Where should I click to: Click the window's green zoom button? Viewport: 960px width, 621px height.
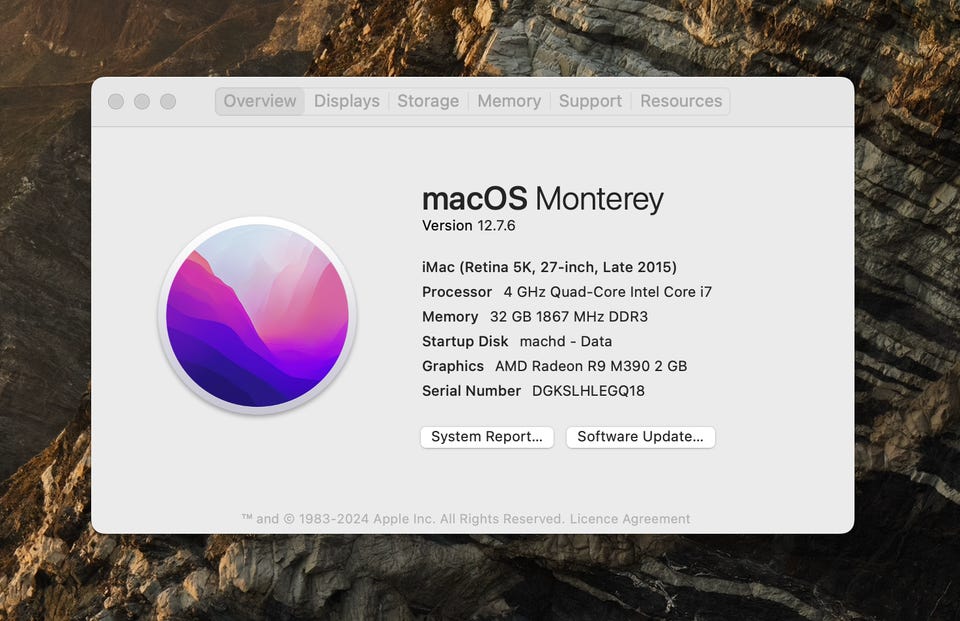click(168, 102)
